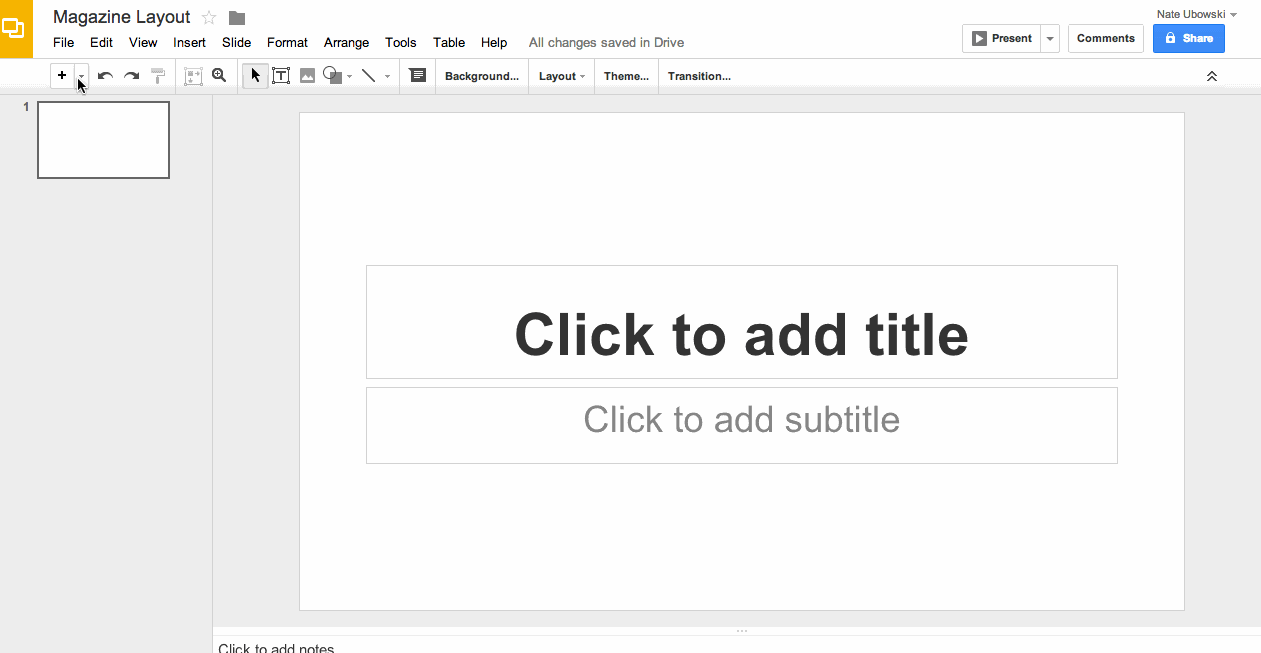Click the Magazine Layout document title

[x=121, y=17]
